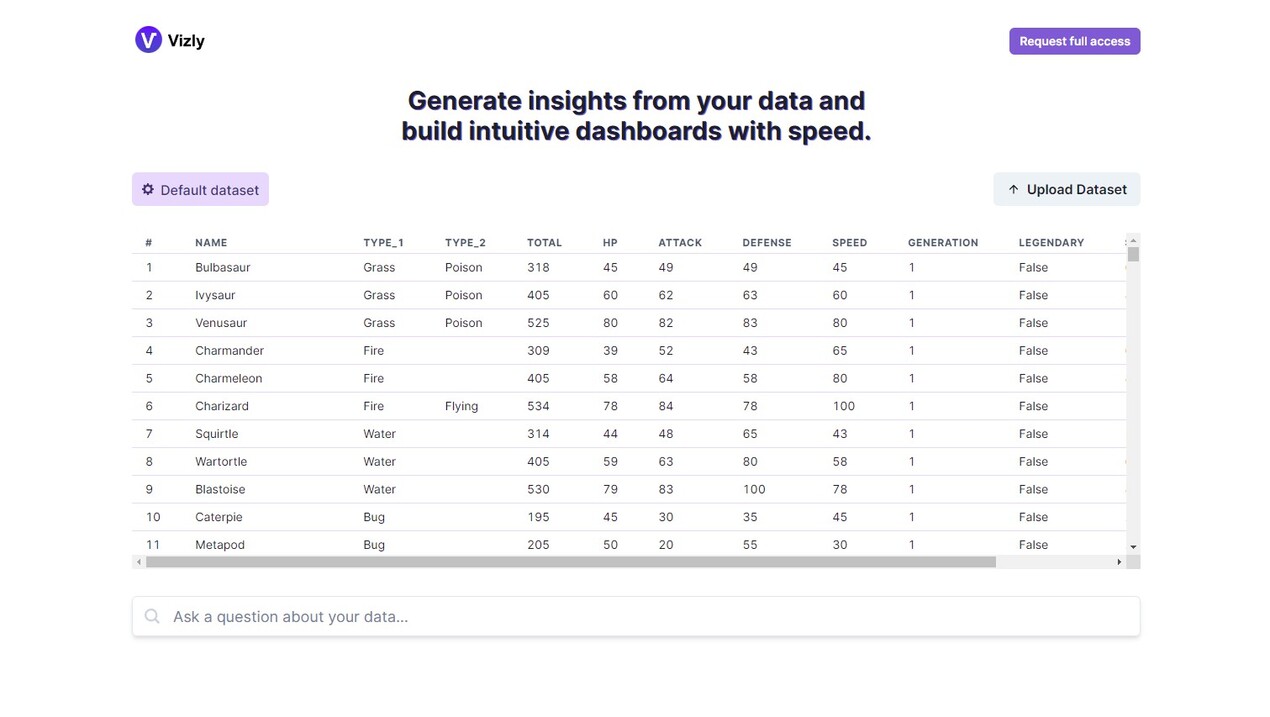This screenshot has width=1270, height=717.
Task: Click the ATTACK column header
Action: click(x=680, y=243)
